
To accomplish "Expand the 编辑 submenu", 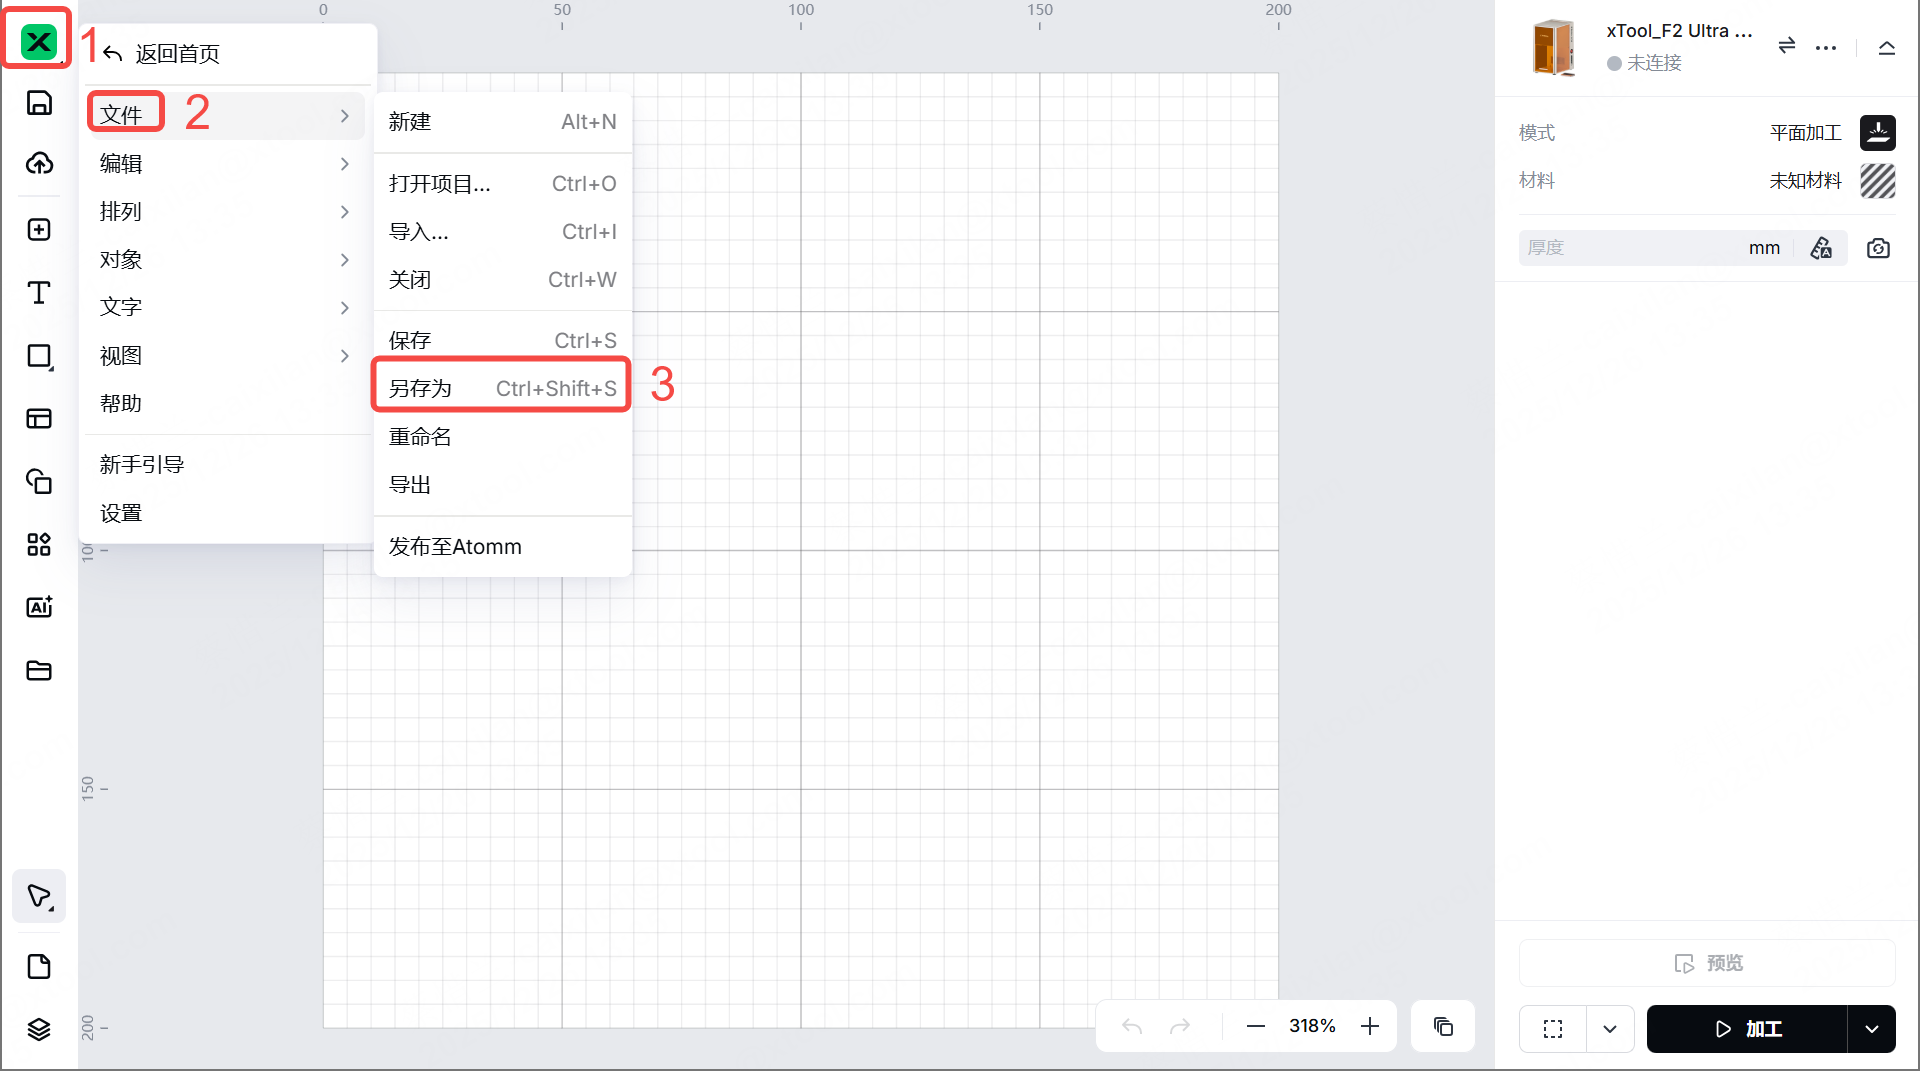I will pos(224,164).
